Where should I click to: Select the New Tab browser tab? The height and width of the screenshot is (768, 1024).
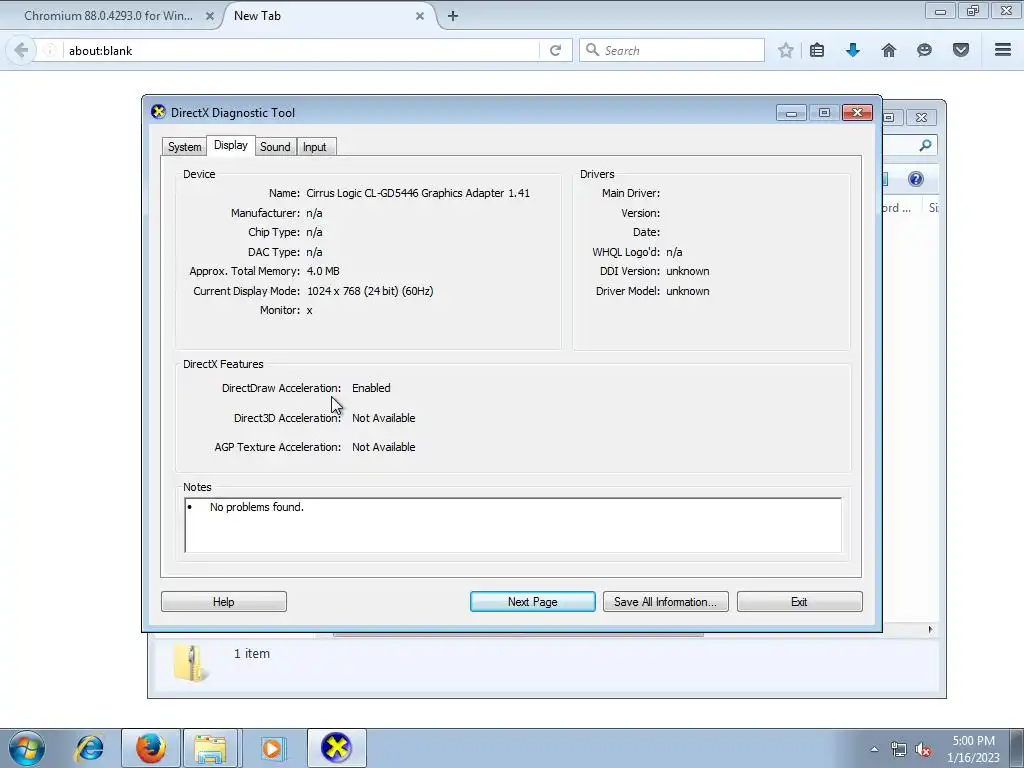pos(327,16)
